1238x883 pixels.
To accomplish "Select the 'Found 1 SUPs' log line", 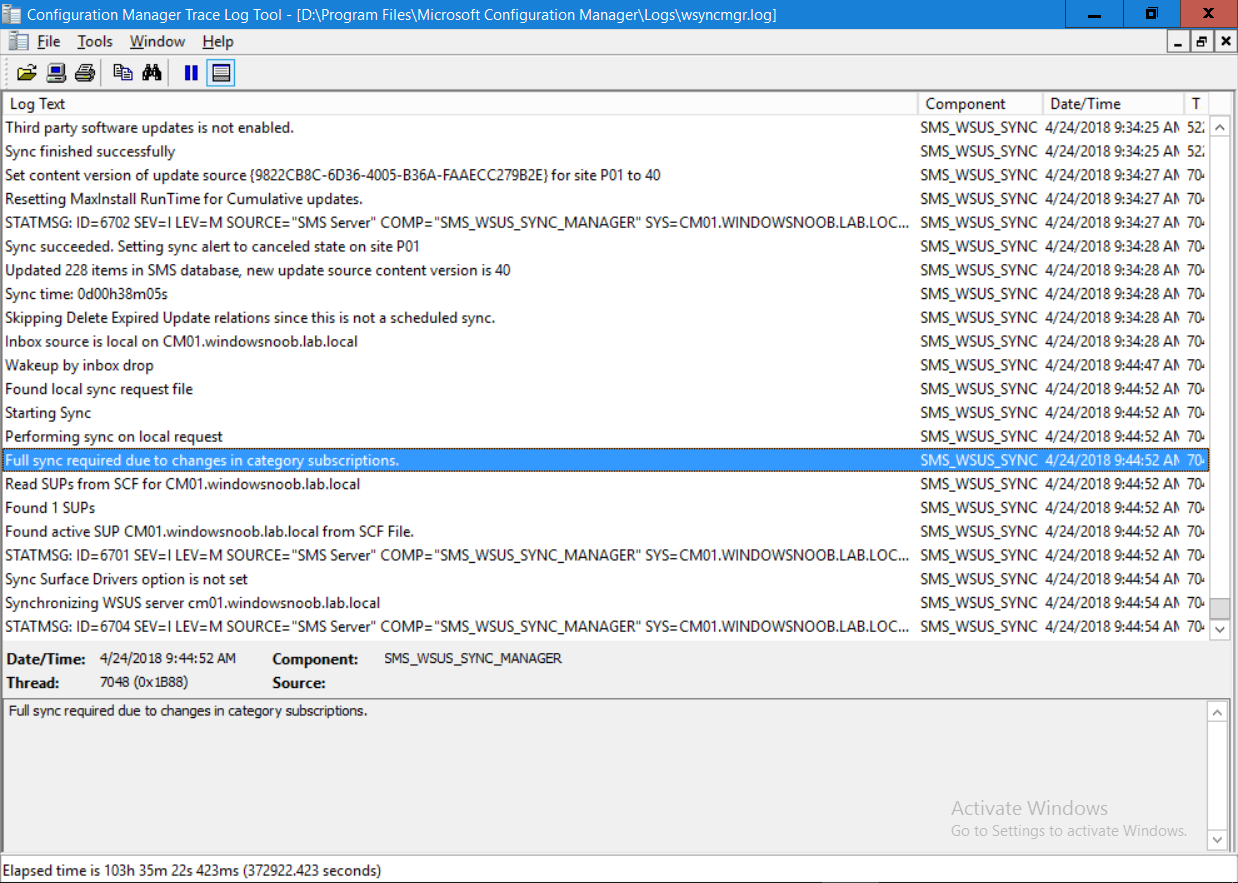I will tap(606, 508).
